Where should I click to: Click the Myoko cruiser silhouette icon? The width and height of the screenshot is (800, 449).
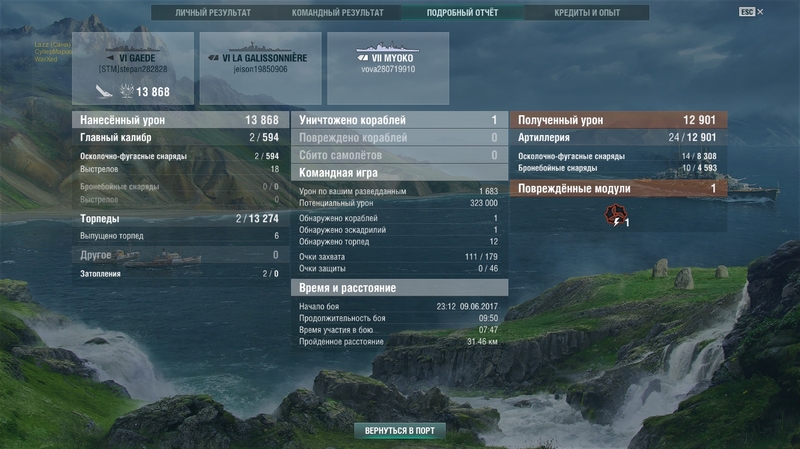tap(388, 47)
